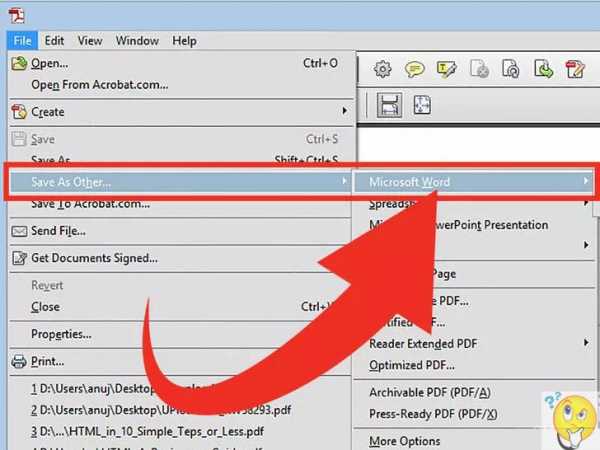This screenshot has width=600, height=450.
Task: Click the Open folder icon
Action: 19,63
